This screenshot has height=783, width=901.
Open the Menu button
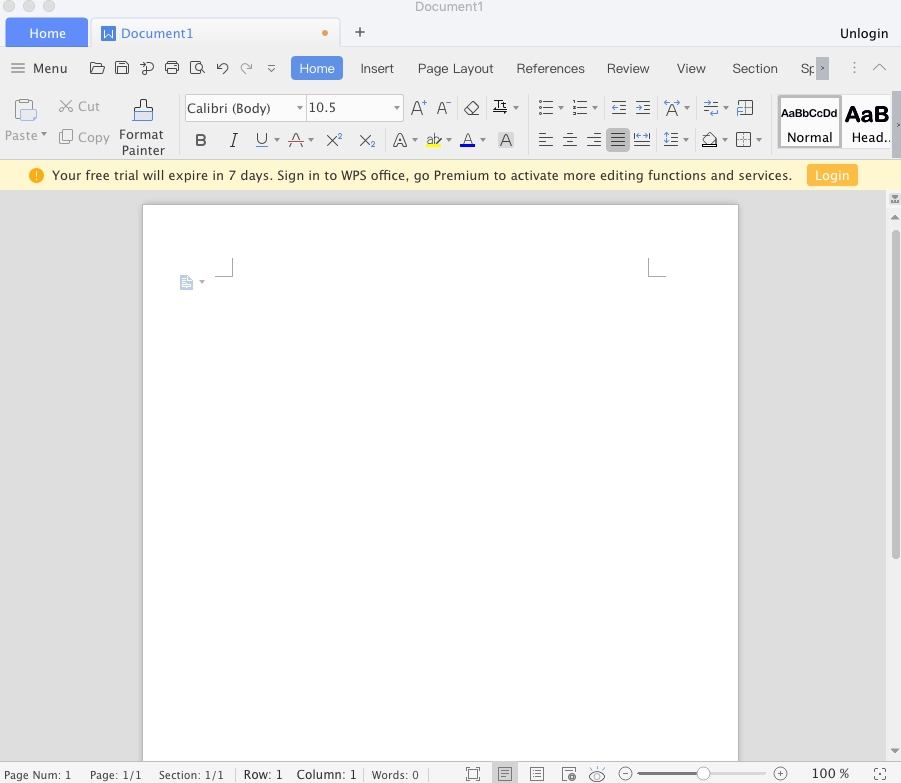(39, 68)
